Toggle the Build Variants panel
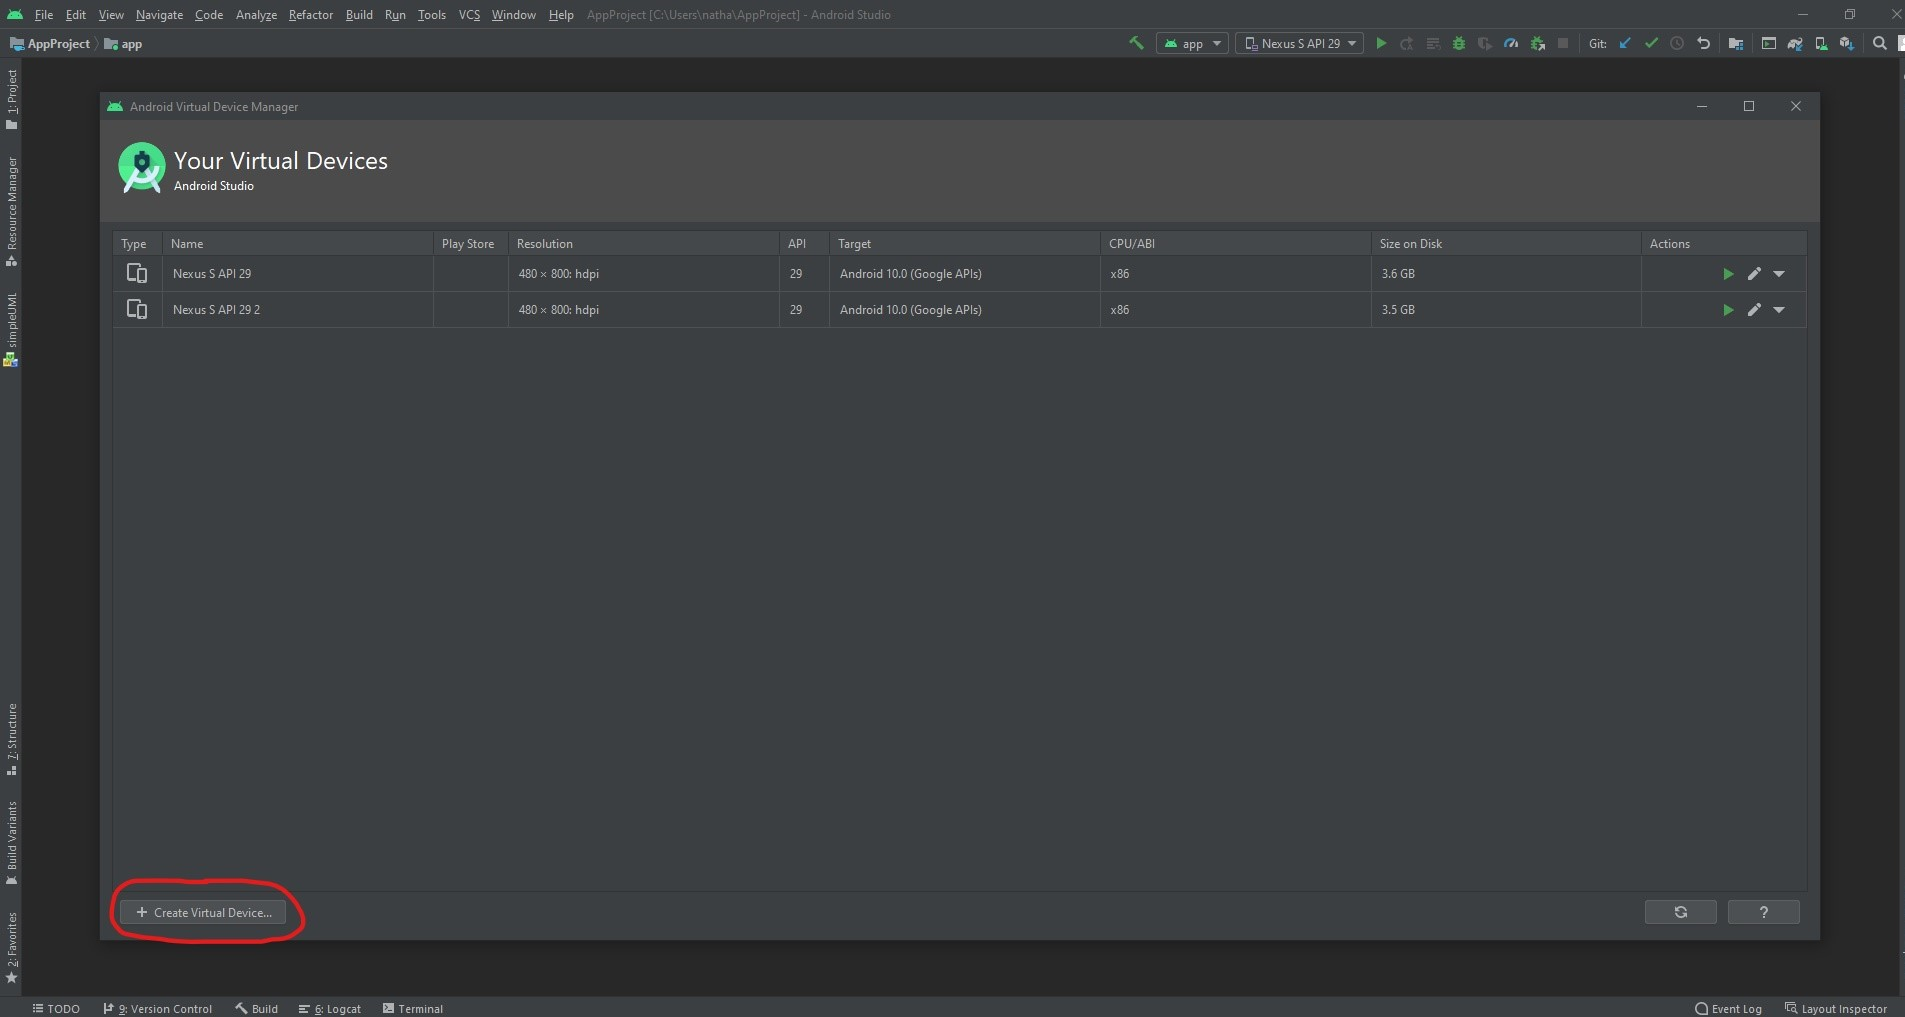The width and height of the screenshot is (1905, 1017). [x=12, y=845]
